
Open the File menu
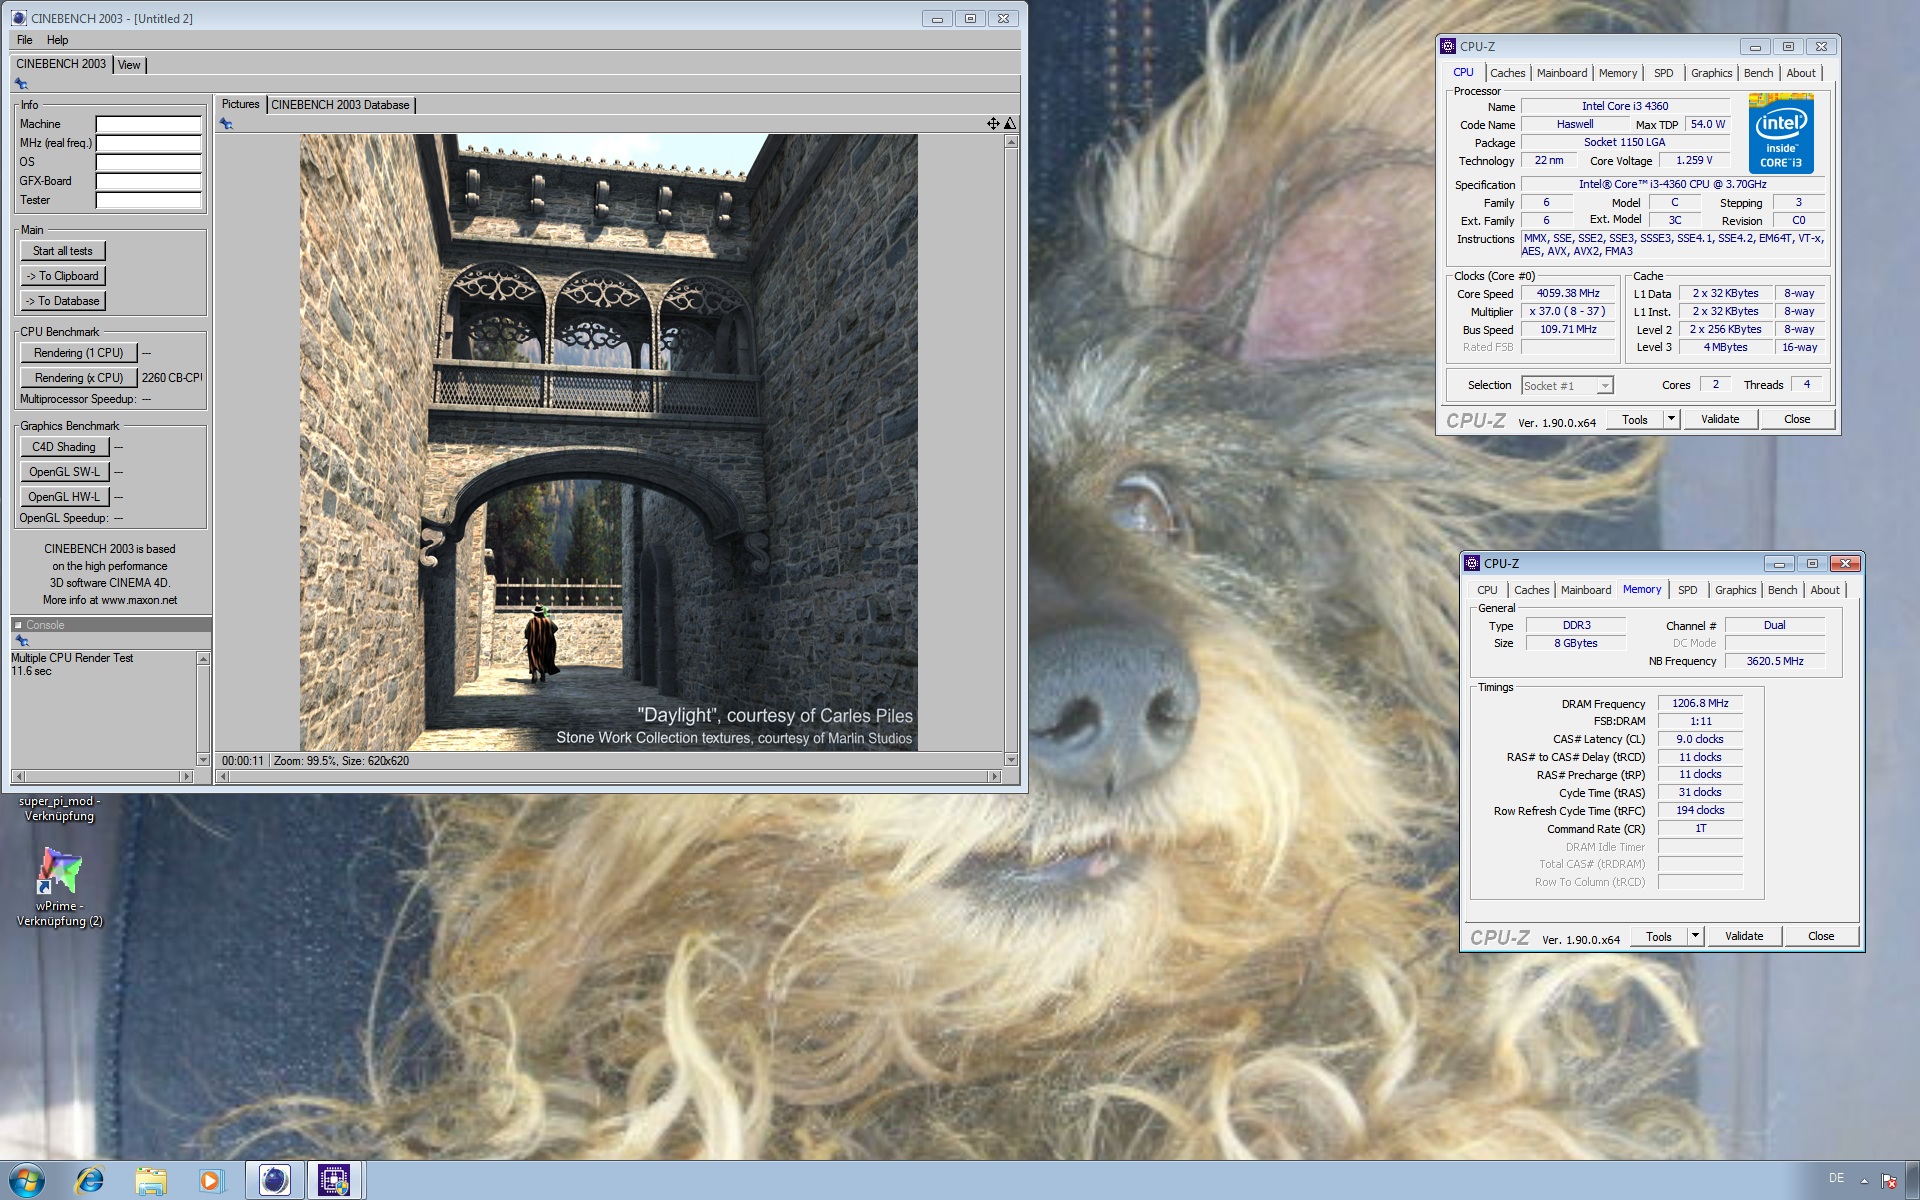[x=24, y=40]
